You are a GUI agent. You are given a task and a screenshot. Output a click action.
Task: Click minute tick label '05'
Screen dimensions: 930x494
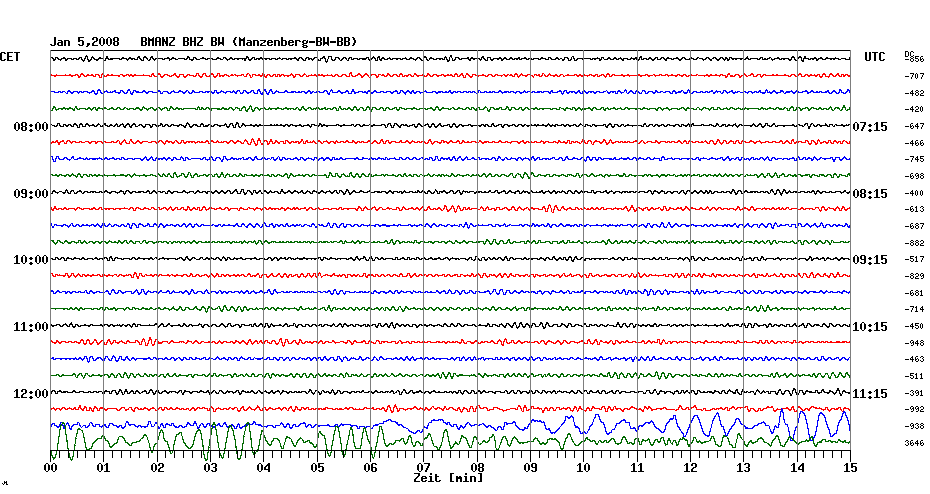[317, 468]
